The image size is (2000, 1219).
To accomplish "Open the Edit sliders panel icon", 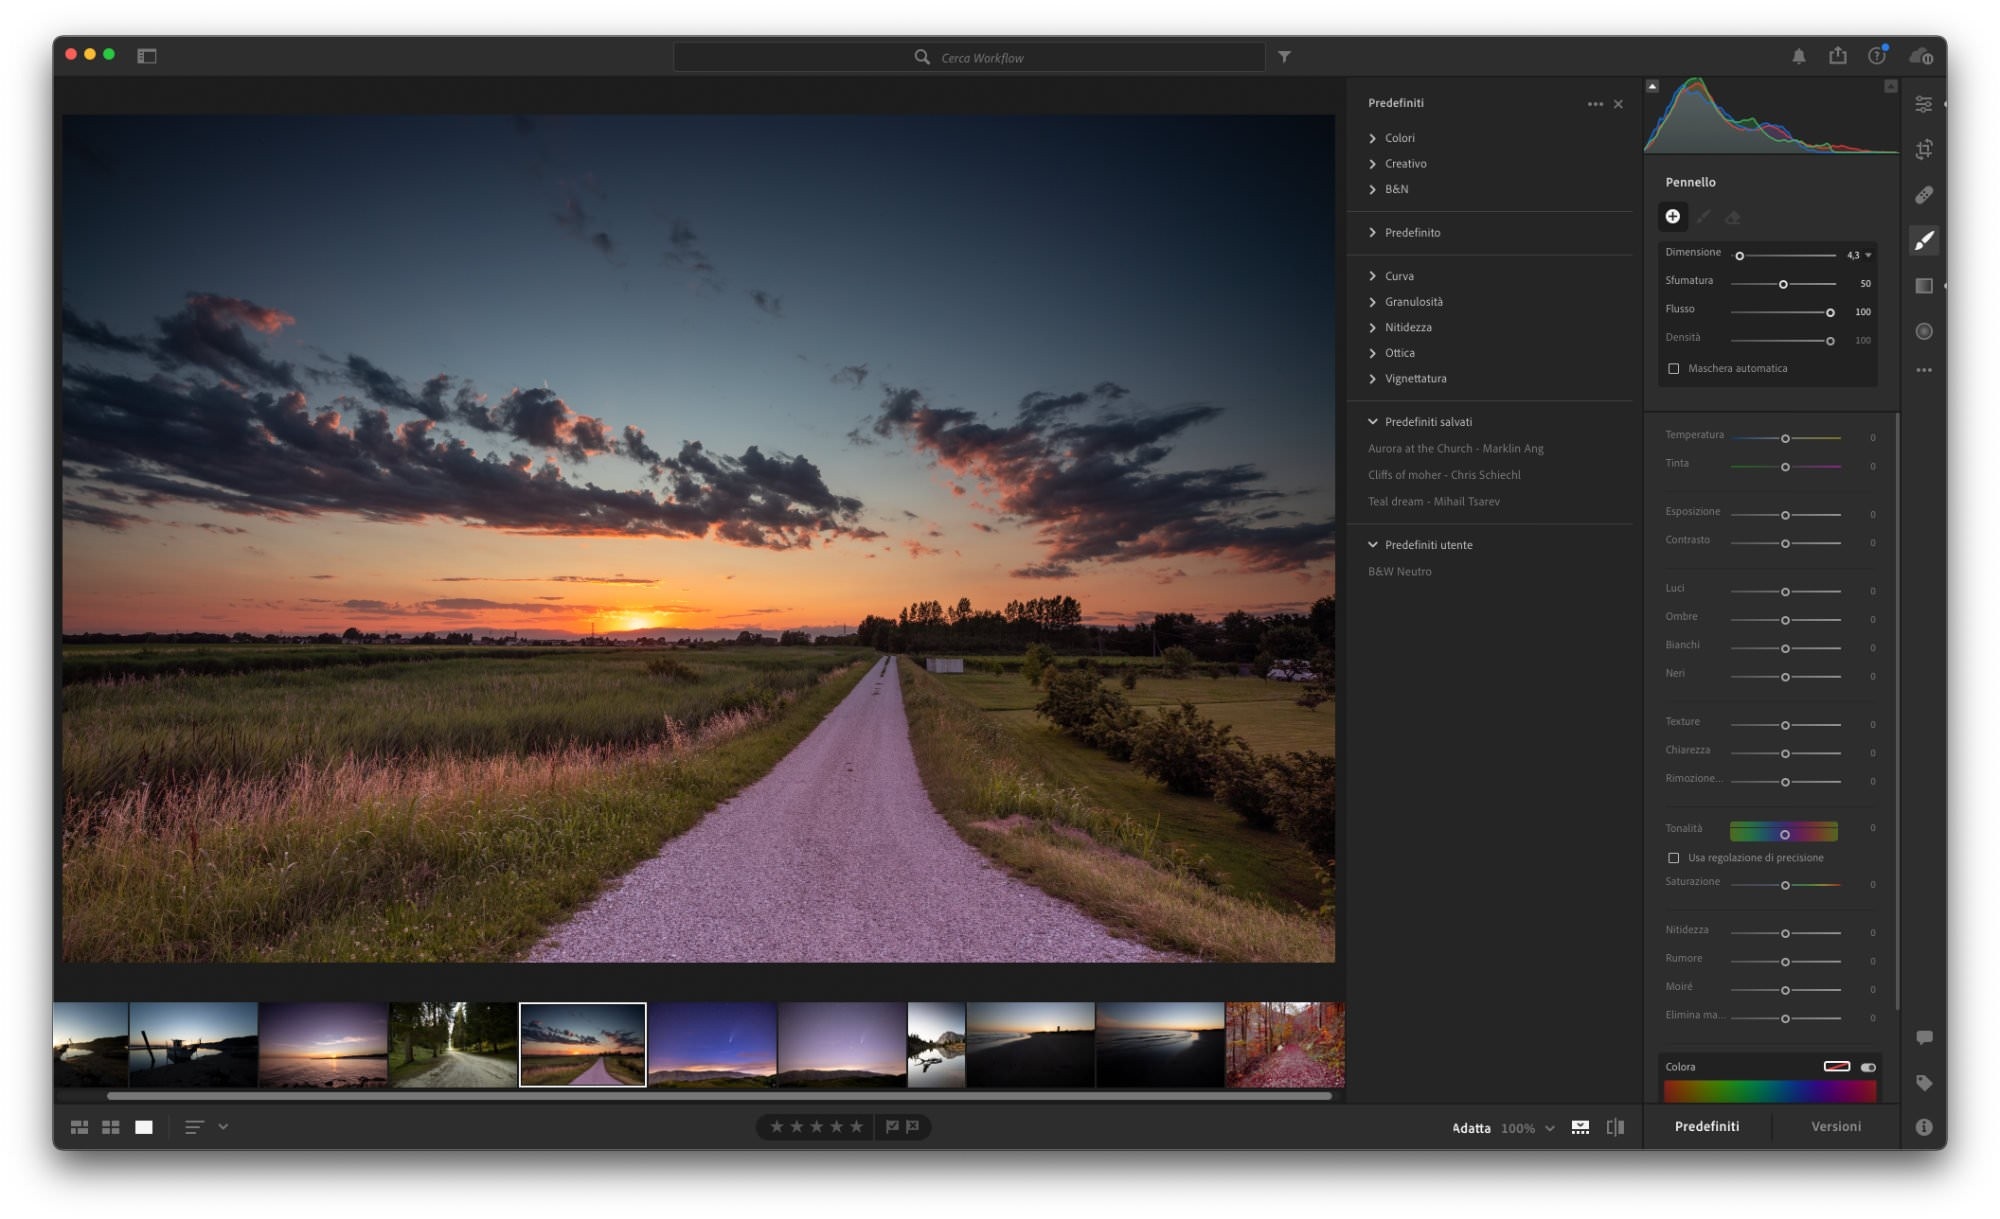I will [1923, 104].
